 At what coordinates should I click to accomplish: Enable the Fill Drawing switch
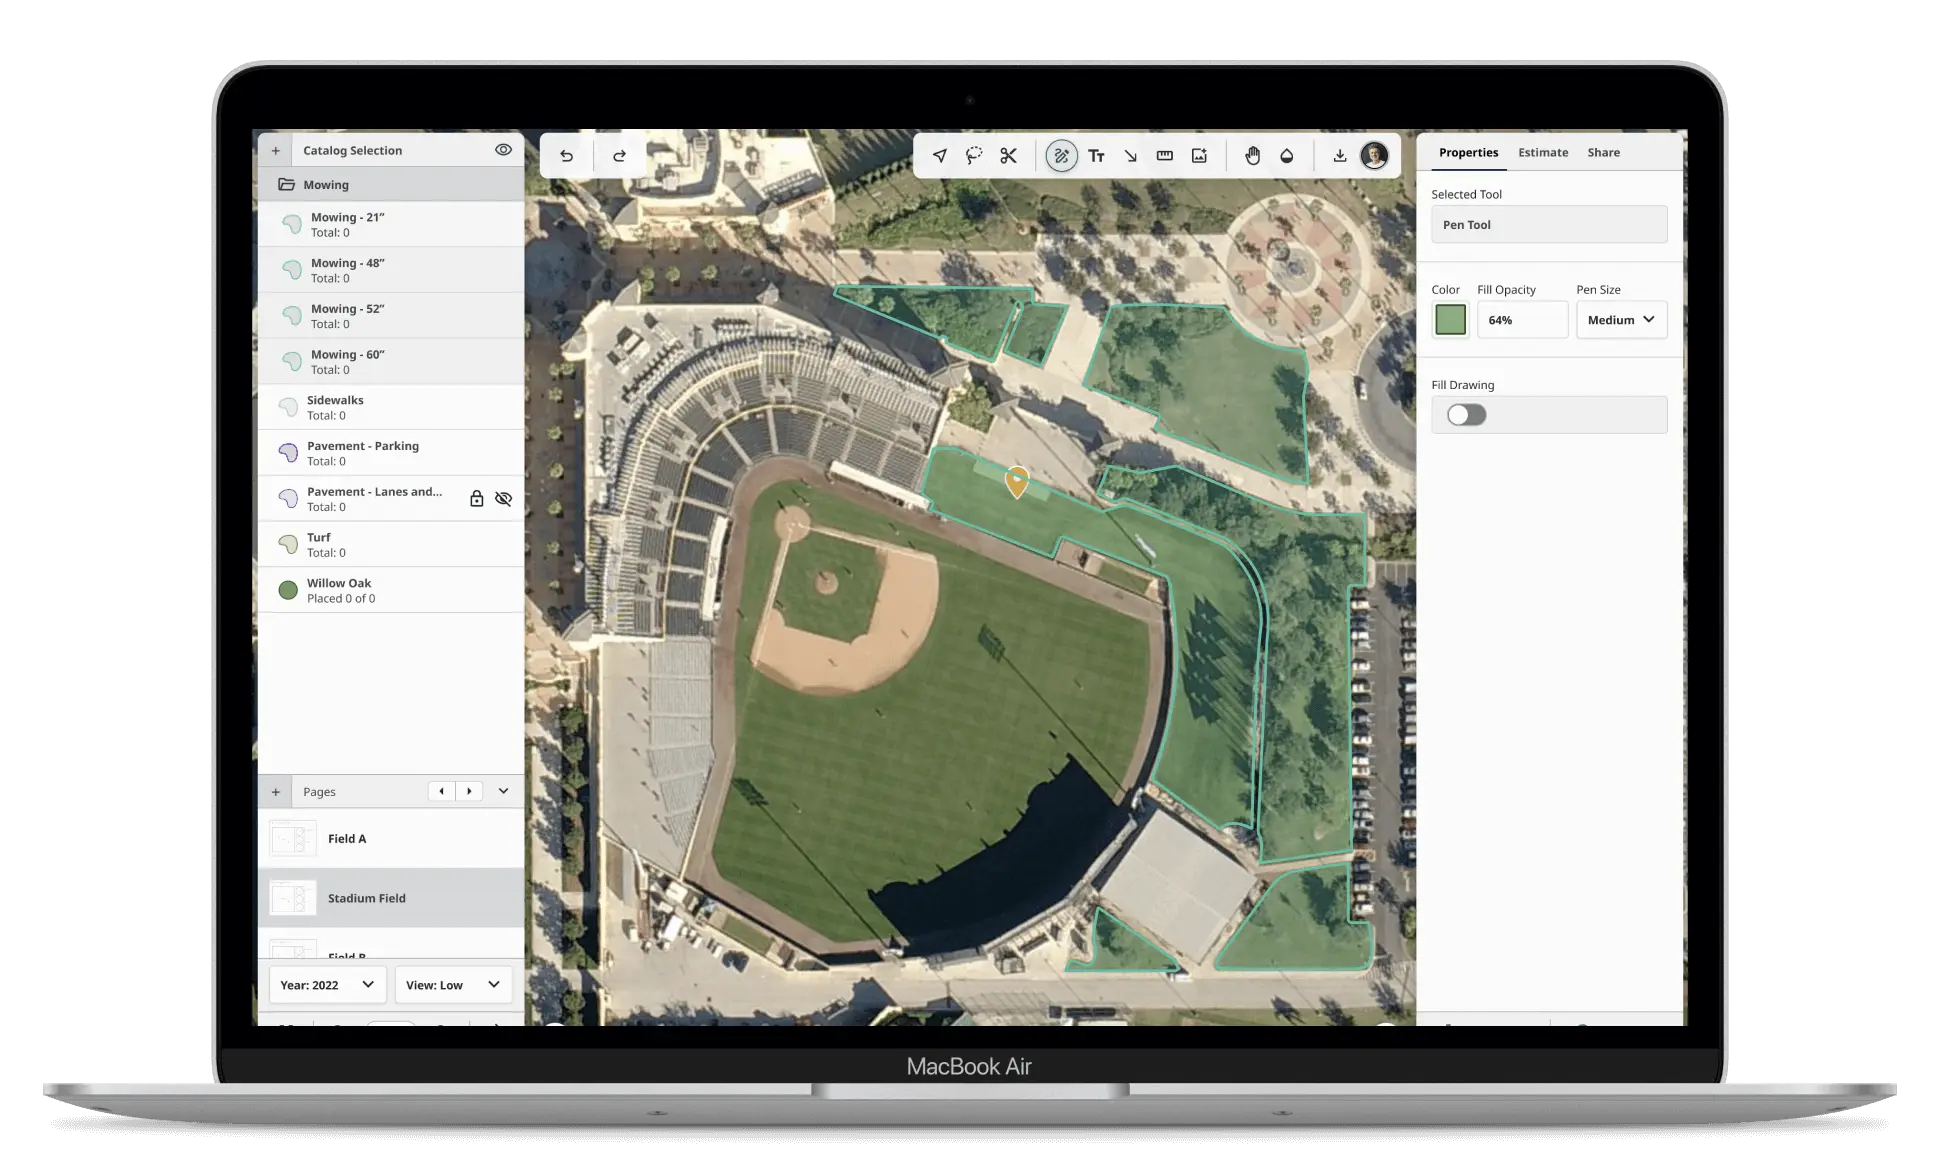pos(1466,415)
